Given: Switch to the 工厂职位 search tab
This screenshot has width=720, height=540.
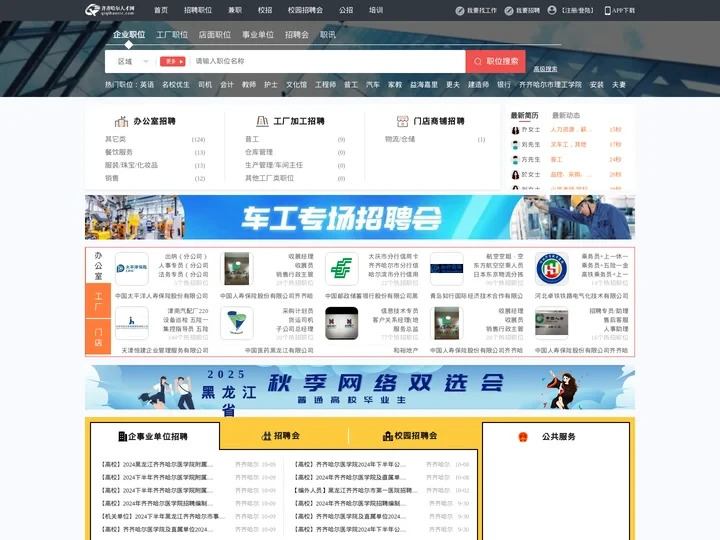Looking at the screenshot, I should coord(172,35).
